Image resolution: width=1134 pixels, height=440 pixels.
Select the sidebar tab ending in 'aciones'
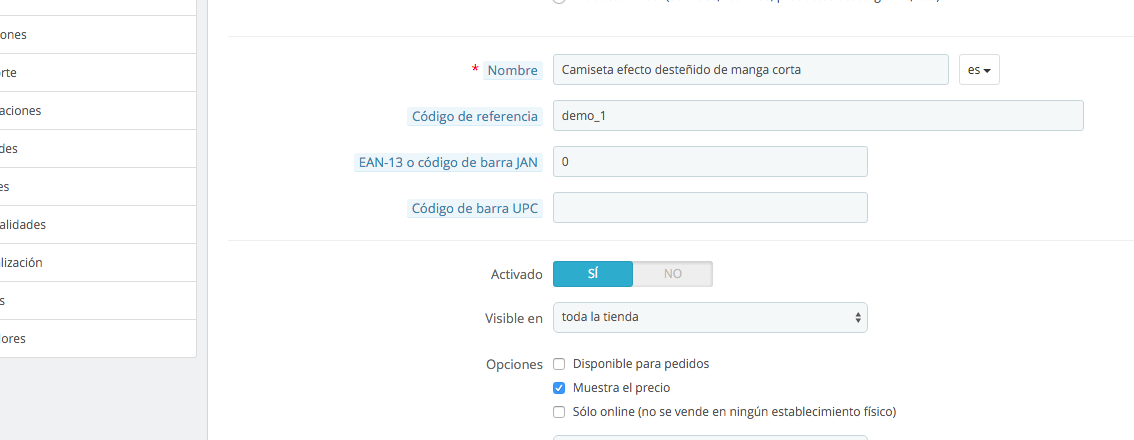click(98, 111)
